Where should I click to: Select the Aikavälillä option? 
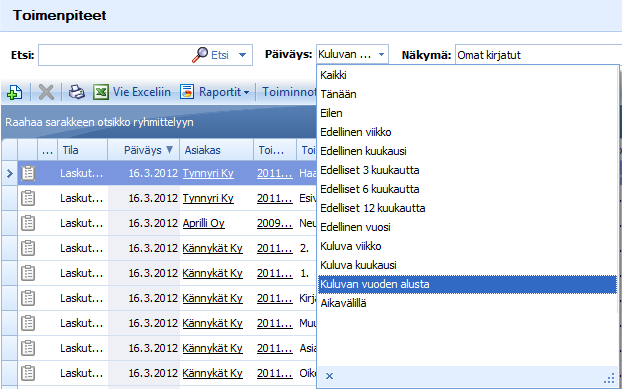pyautogui.click(x=343, y=303)
